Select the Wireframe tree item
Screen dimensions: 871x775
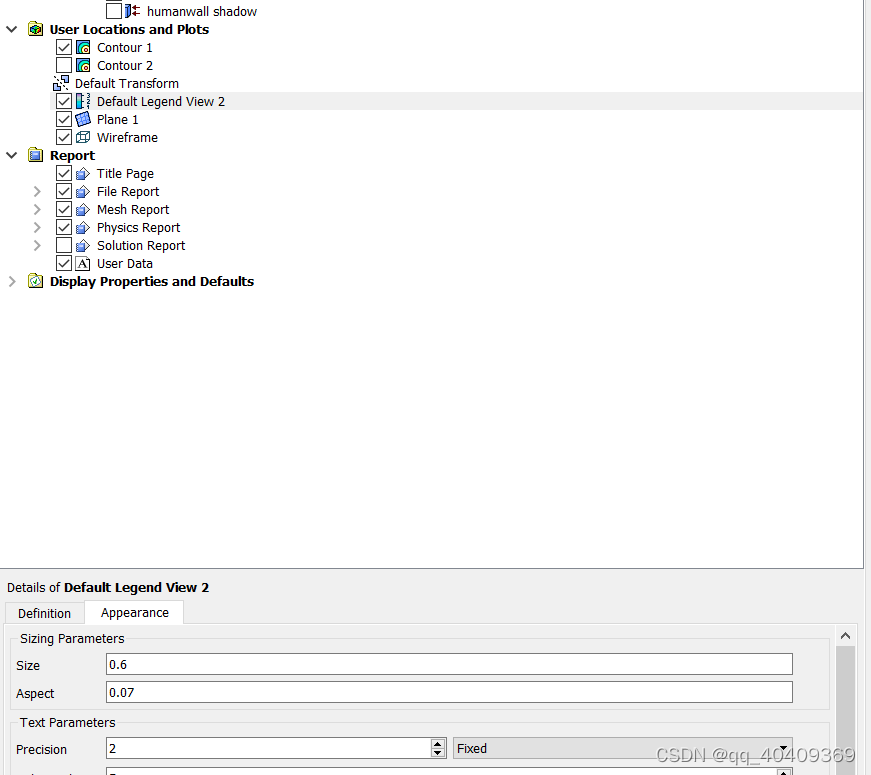pos(127,137)
